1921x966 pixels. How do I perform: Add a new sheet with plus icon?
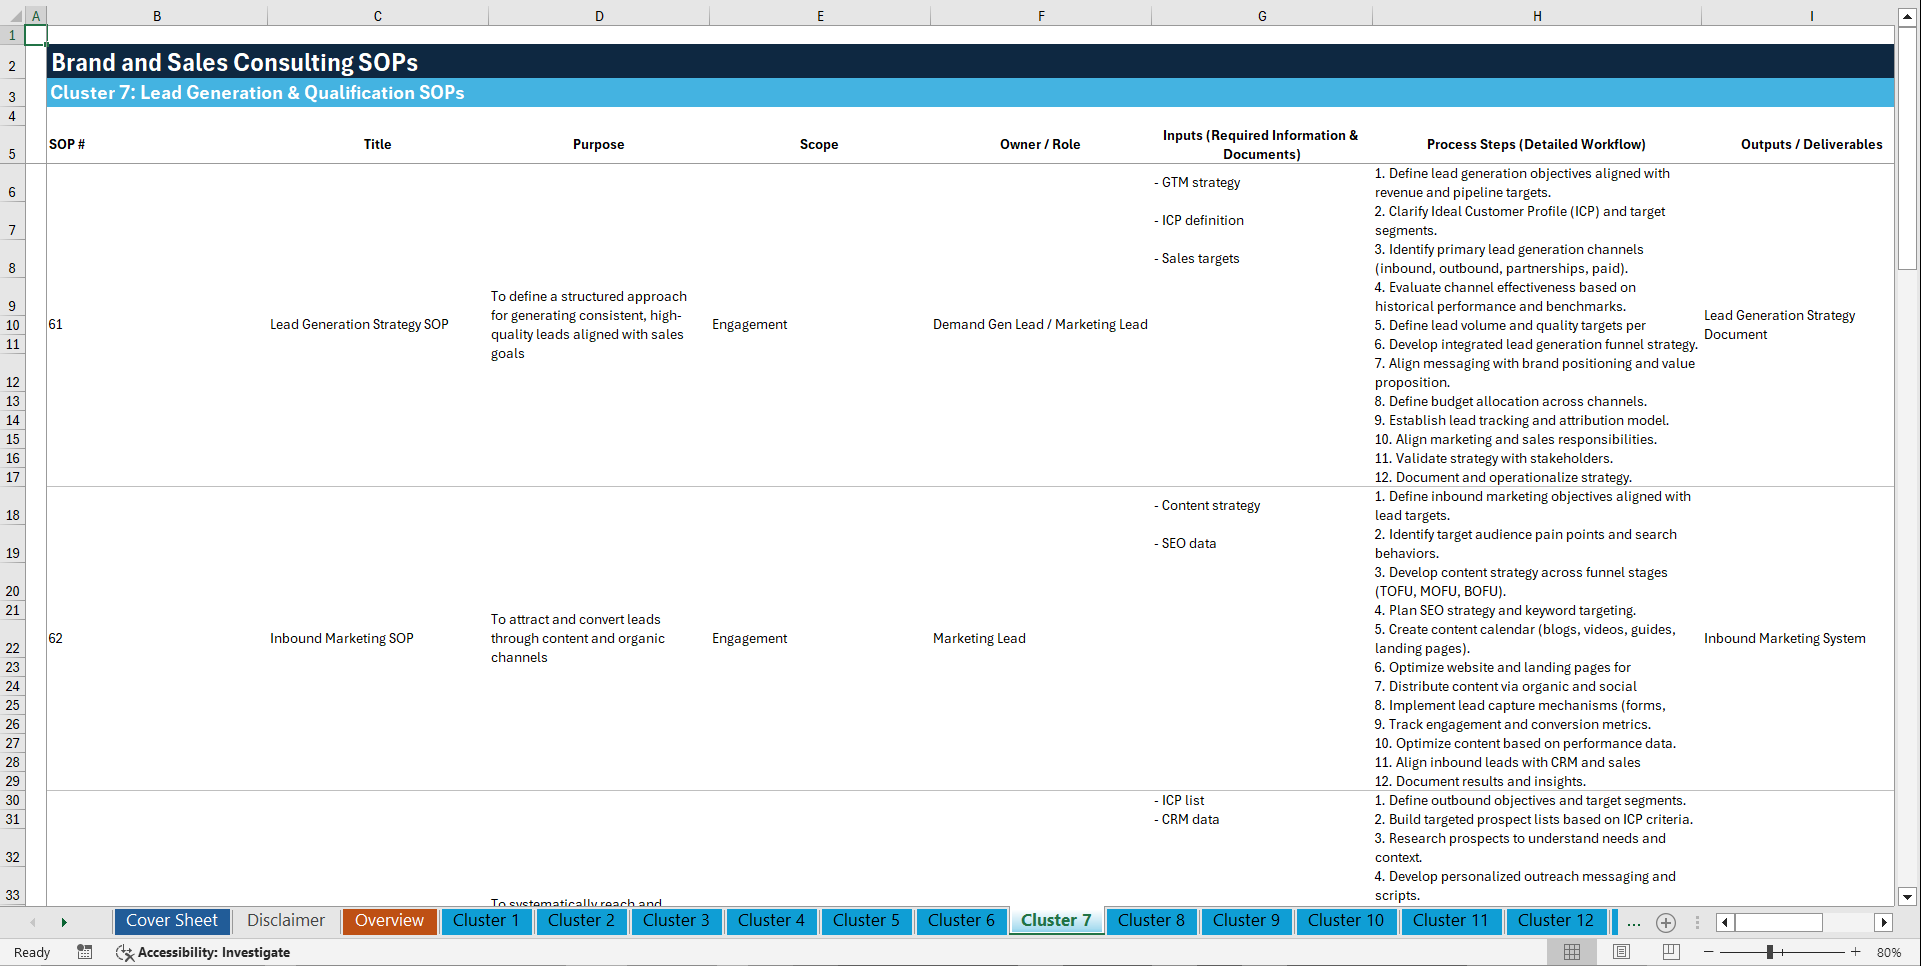click(x=1666, y=922)
